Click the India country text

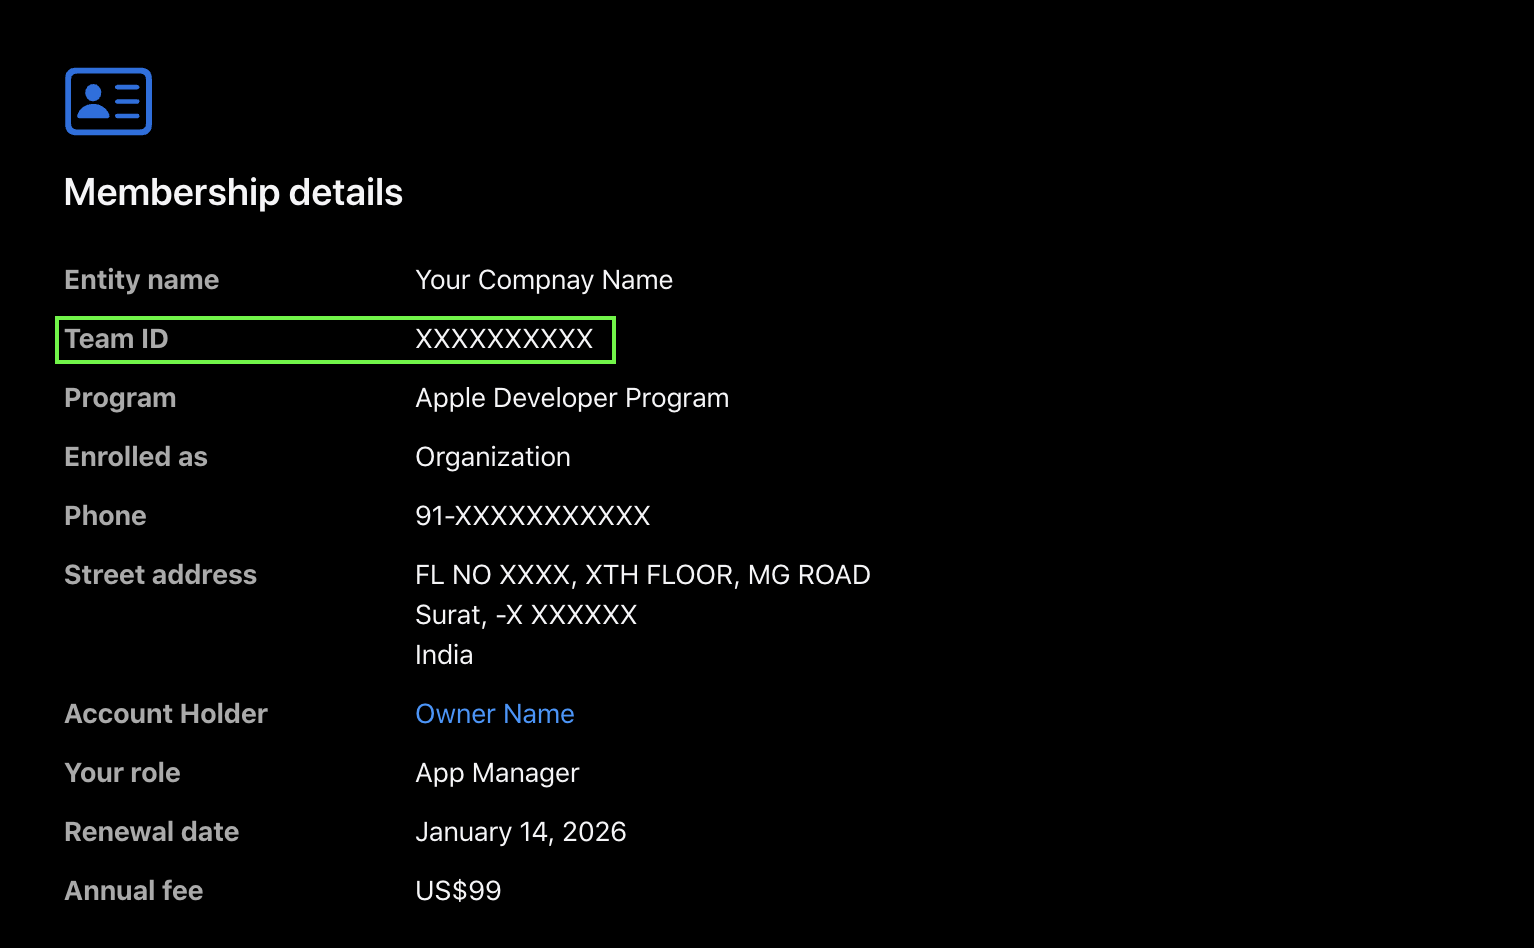coord(444,655)
